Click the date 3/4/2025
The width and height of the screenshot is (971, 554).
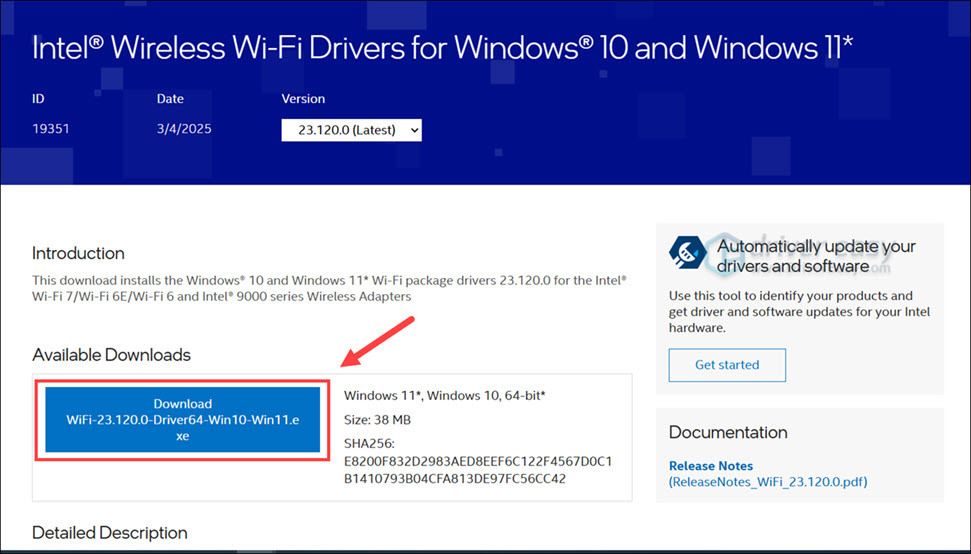[184, 129]
